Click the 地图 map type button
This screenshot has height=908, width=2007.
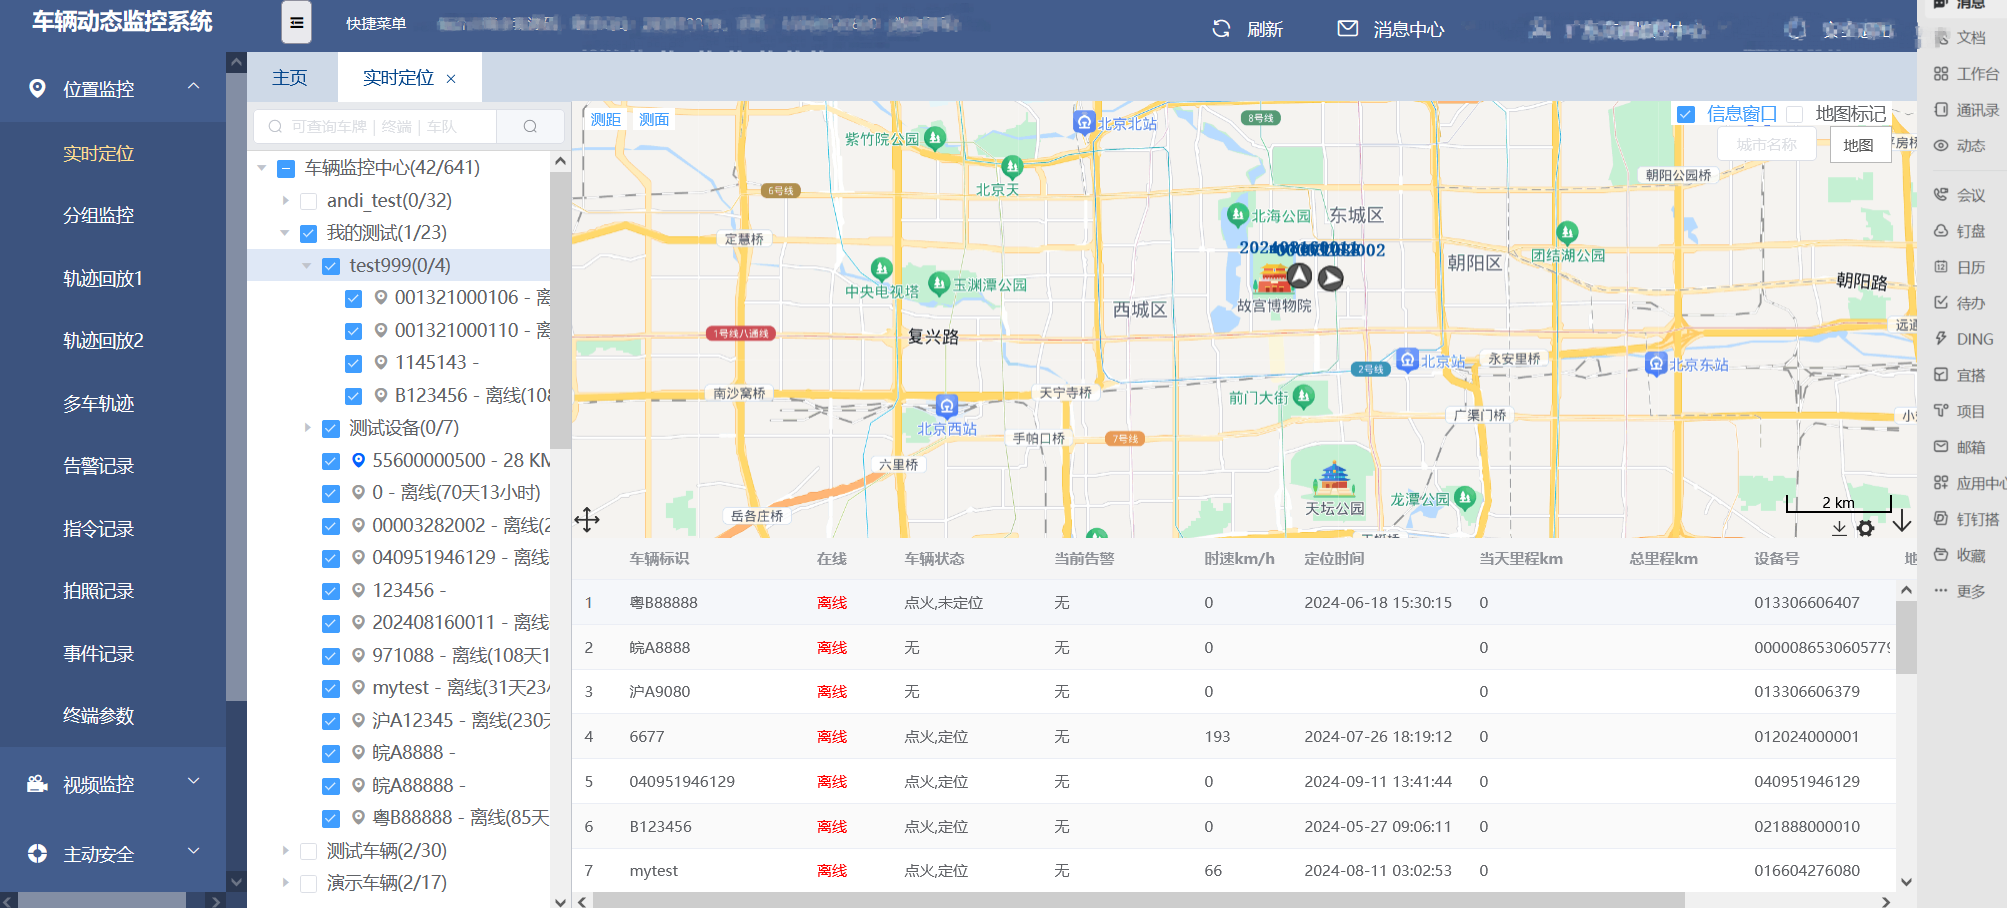tap(1859, 145)
